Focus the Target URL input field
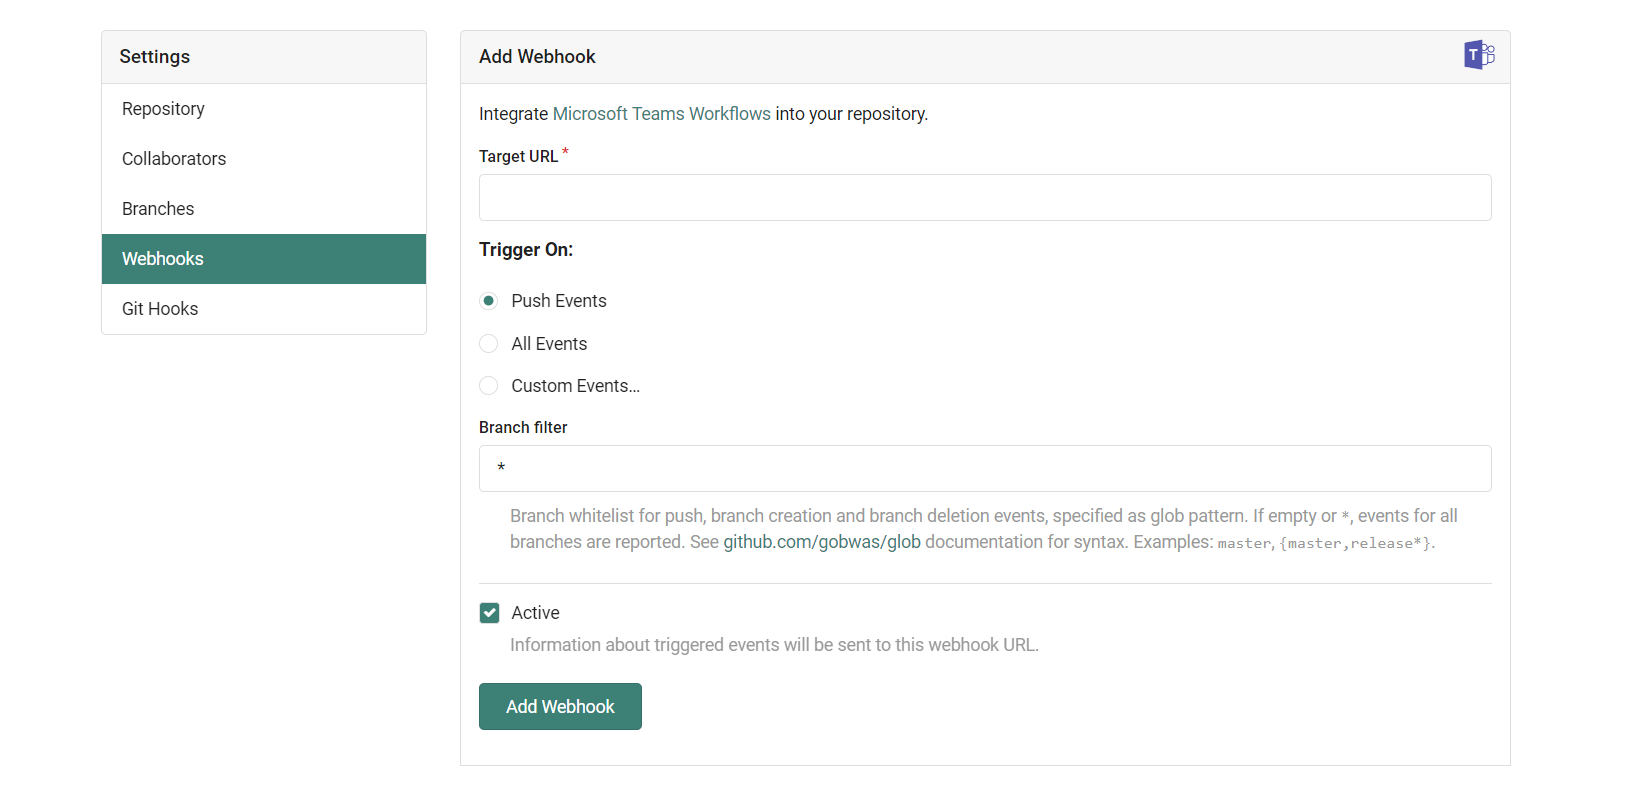Viewport: 1627px width, 798px height. [x=985, y=198]
